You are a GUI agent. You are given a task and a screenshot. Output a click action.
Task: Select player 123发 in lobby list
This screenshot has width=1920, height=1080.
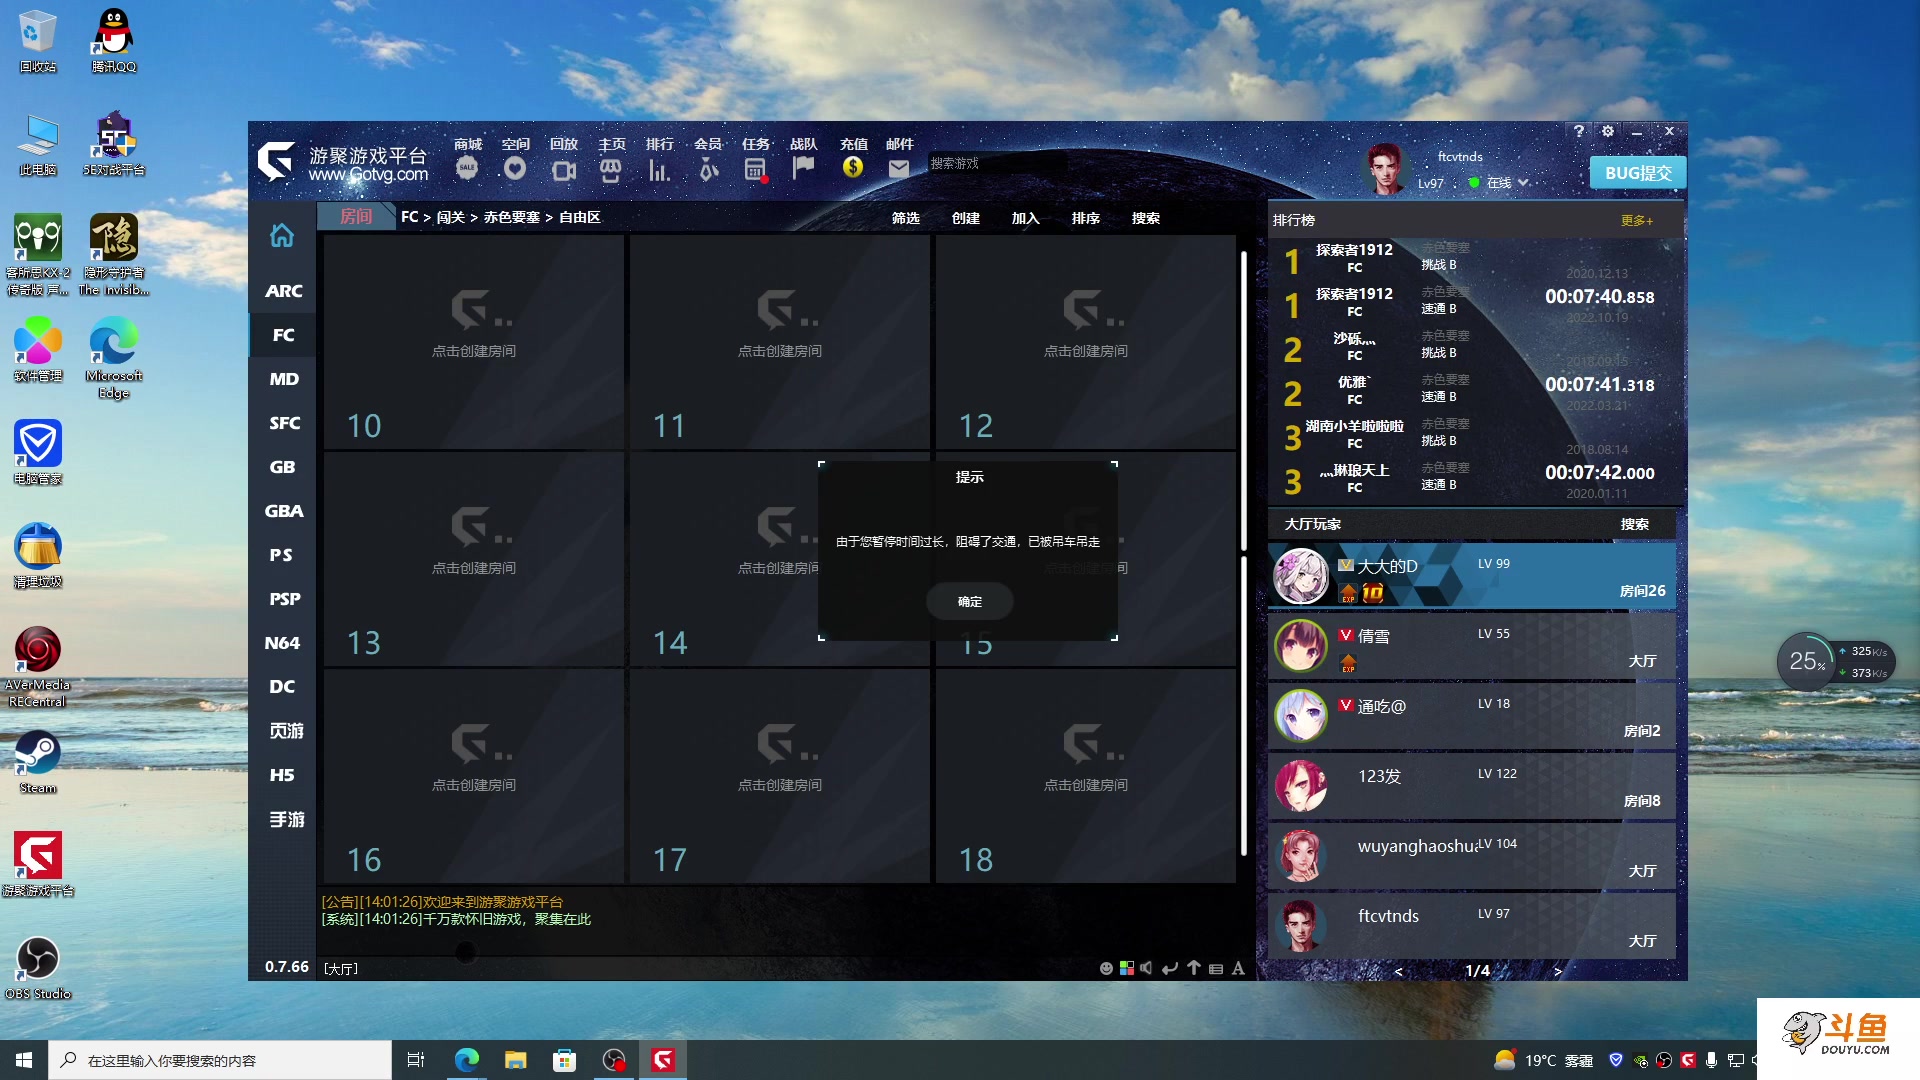click(1471, 786)
